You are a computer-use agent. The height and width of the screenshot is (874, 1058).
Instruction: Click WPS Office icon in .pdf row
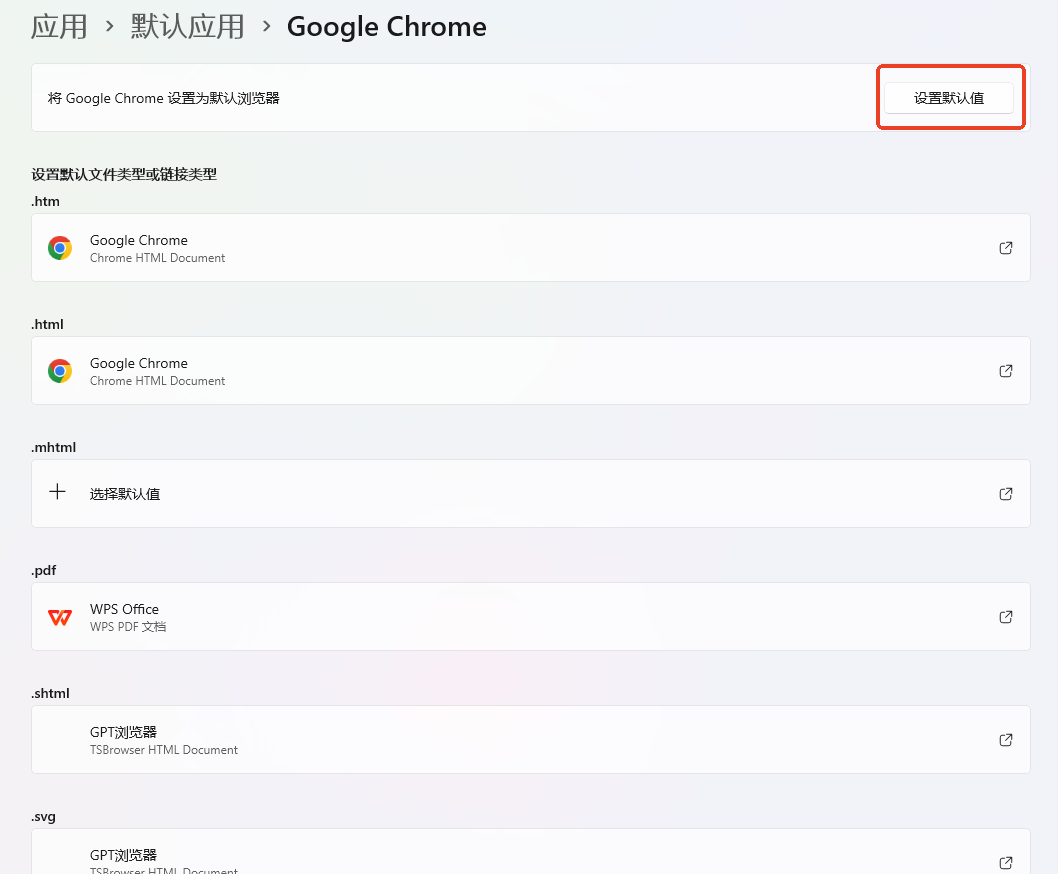pyautogui.click(x=60, y=617)
